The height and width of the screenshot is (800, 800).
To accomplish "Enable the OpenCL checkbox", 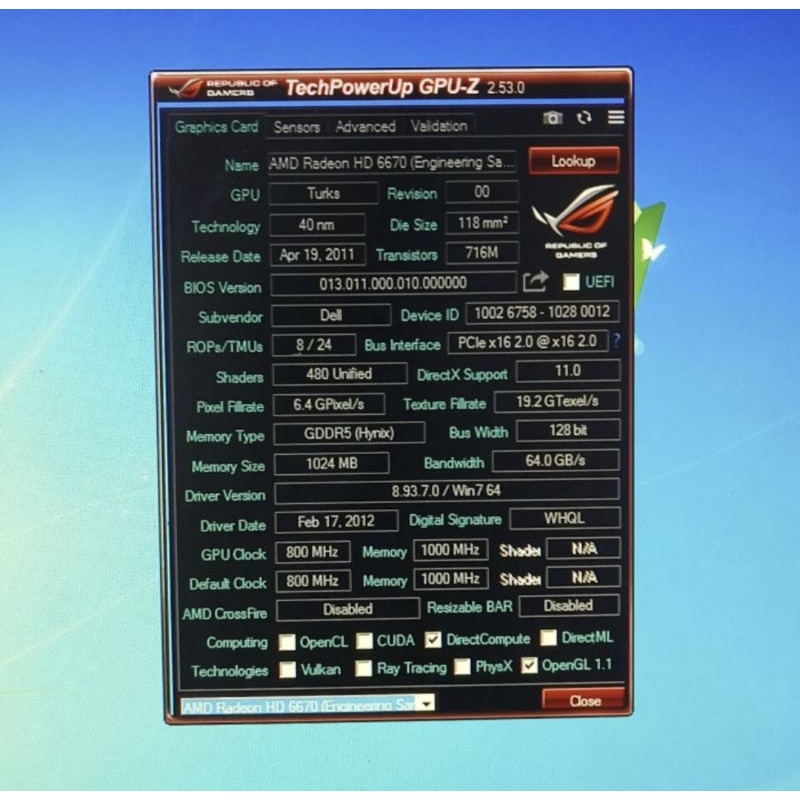I will pyautogui.click(x=287, y=642).
